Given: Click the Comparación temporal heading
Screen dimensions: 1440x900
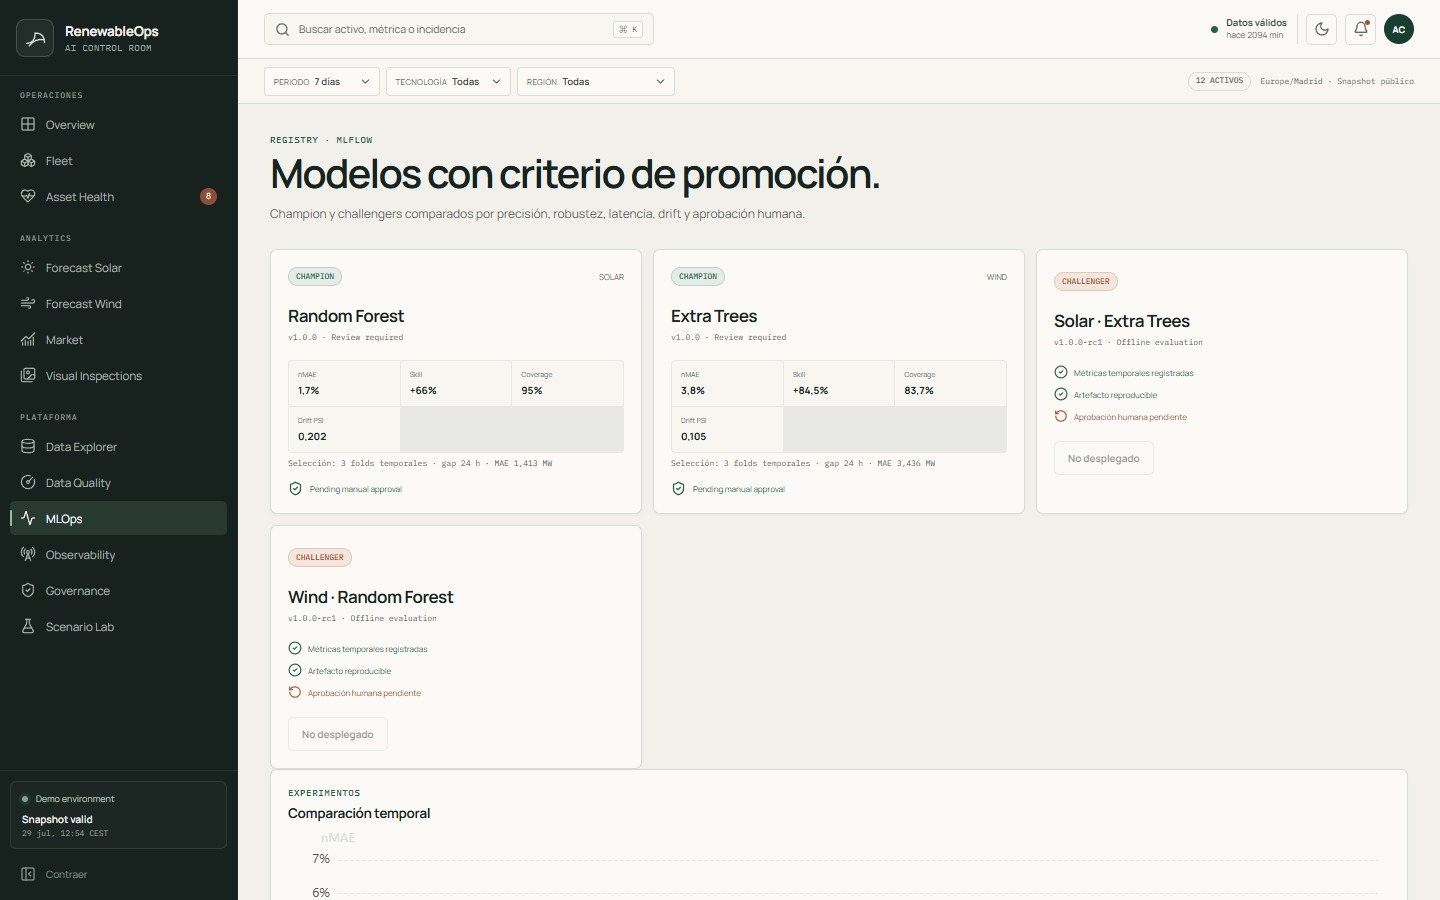Looking at the screenshot, I should pos(359,813).
